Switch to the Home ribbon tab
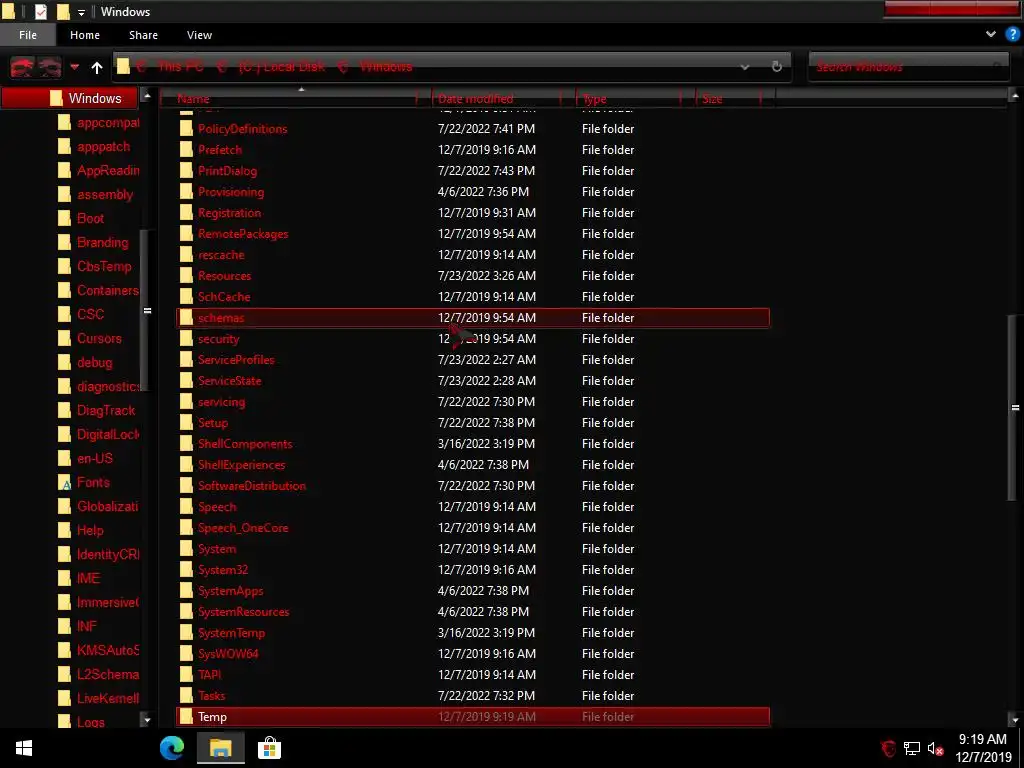 (85, 35)
